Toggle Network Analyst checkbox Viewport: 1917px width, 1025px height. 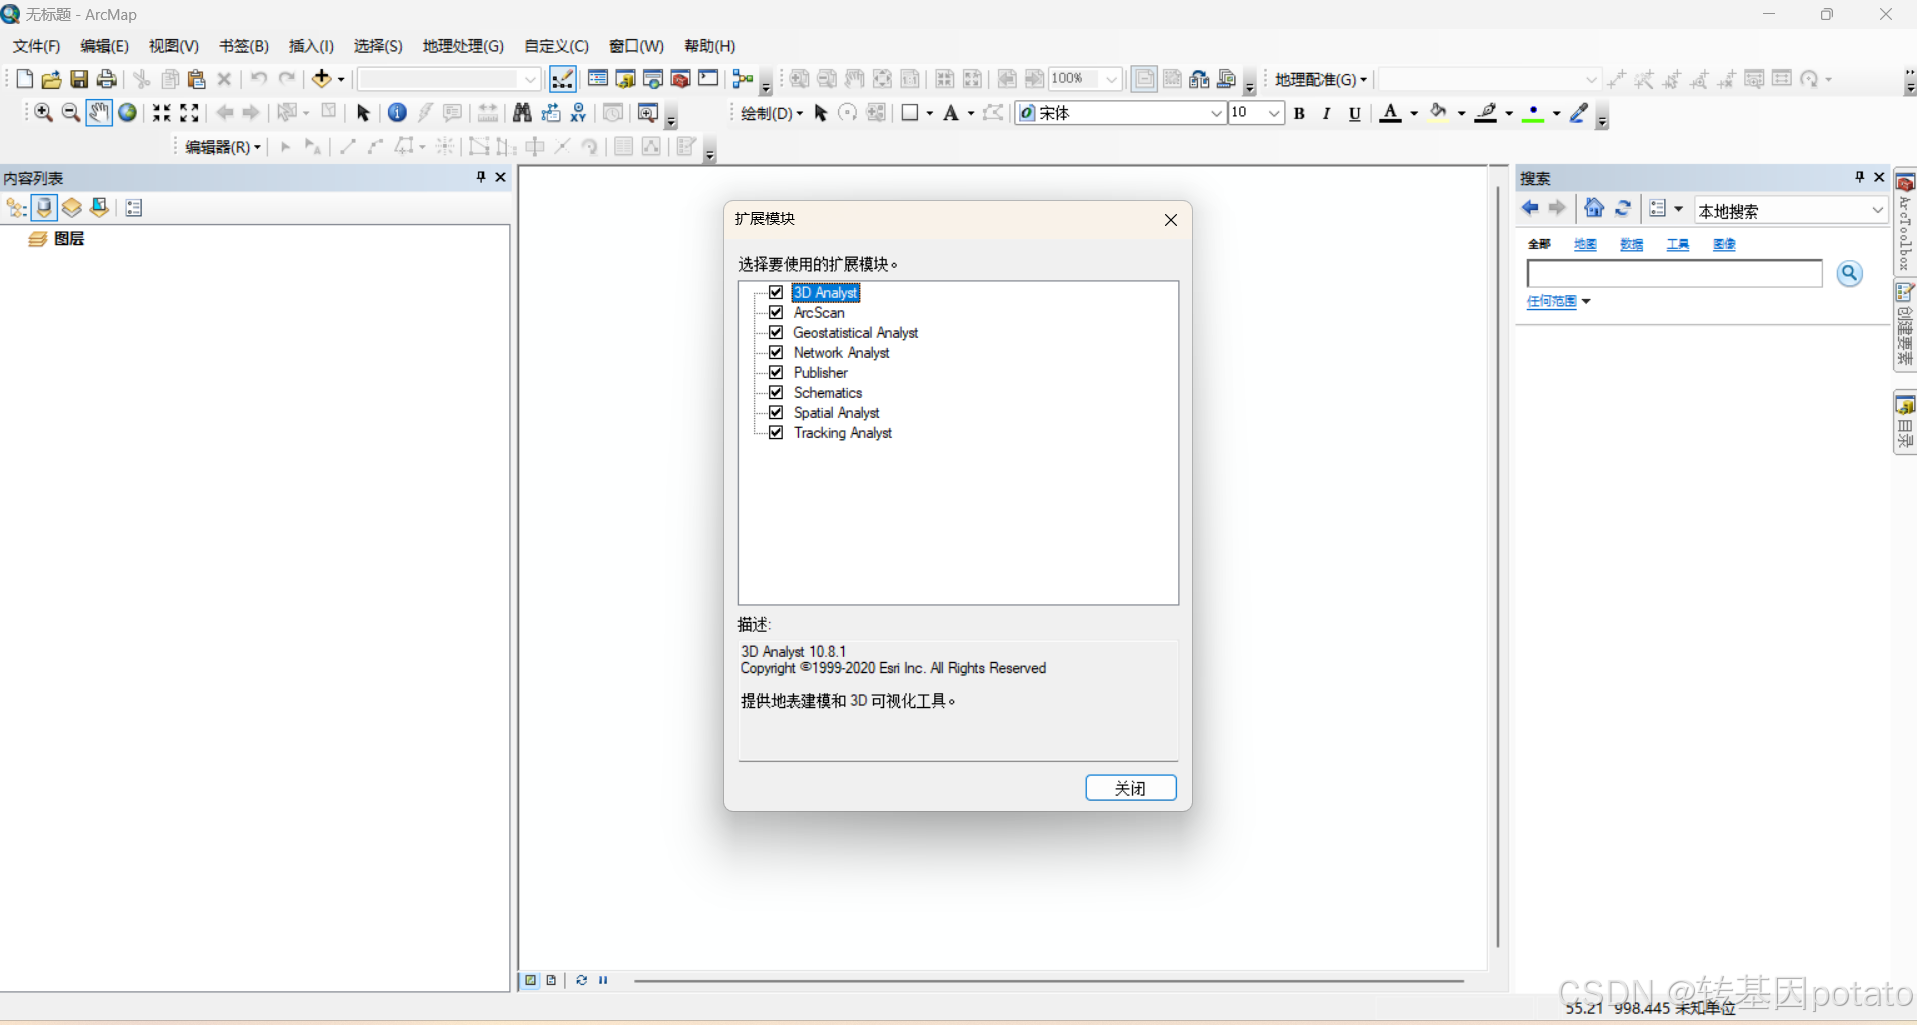click(x=776, y=352)
